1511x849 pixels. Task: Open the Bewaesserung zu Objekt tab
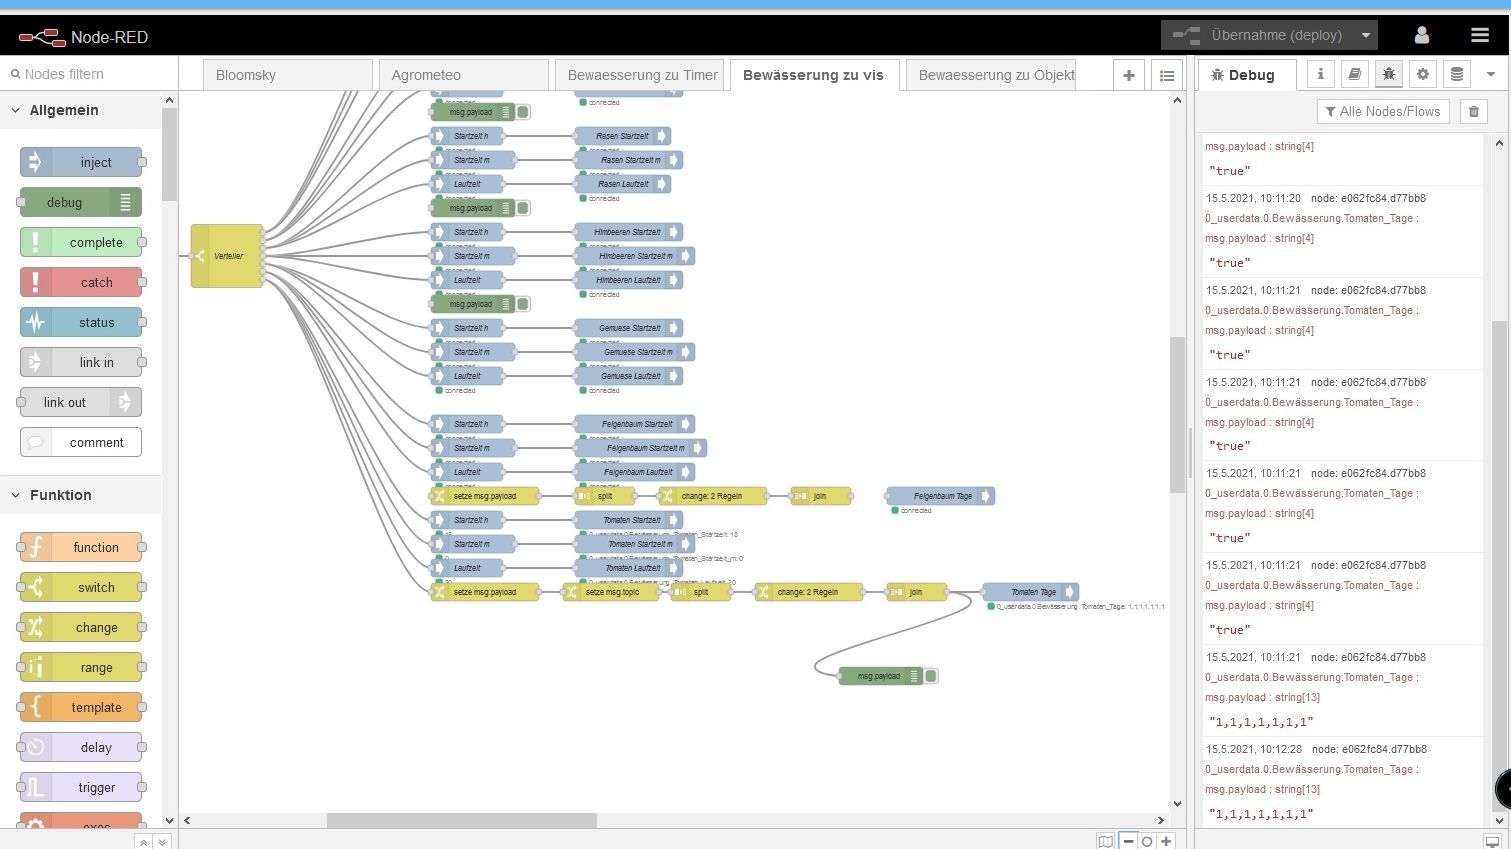[x=991, y=75]
